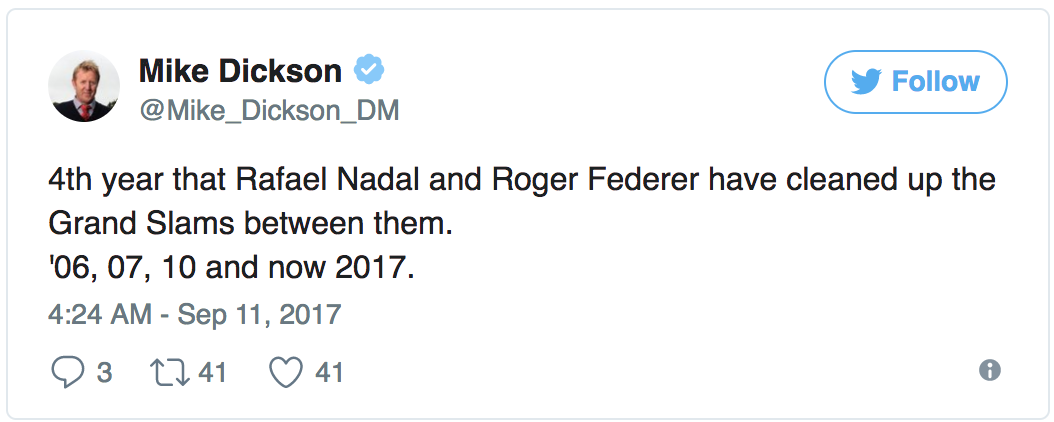Click the @Mike_Dickson_DM handle
Screen dimensions: 1054x422
pos(268,110)
